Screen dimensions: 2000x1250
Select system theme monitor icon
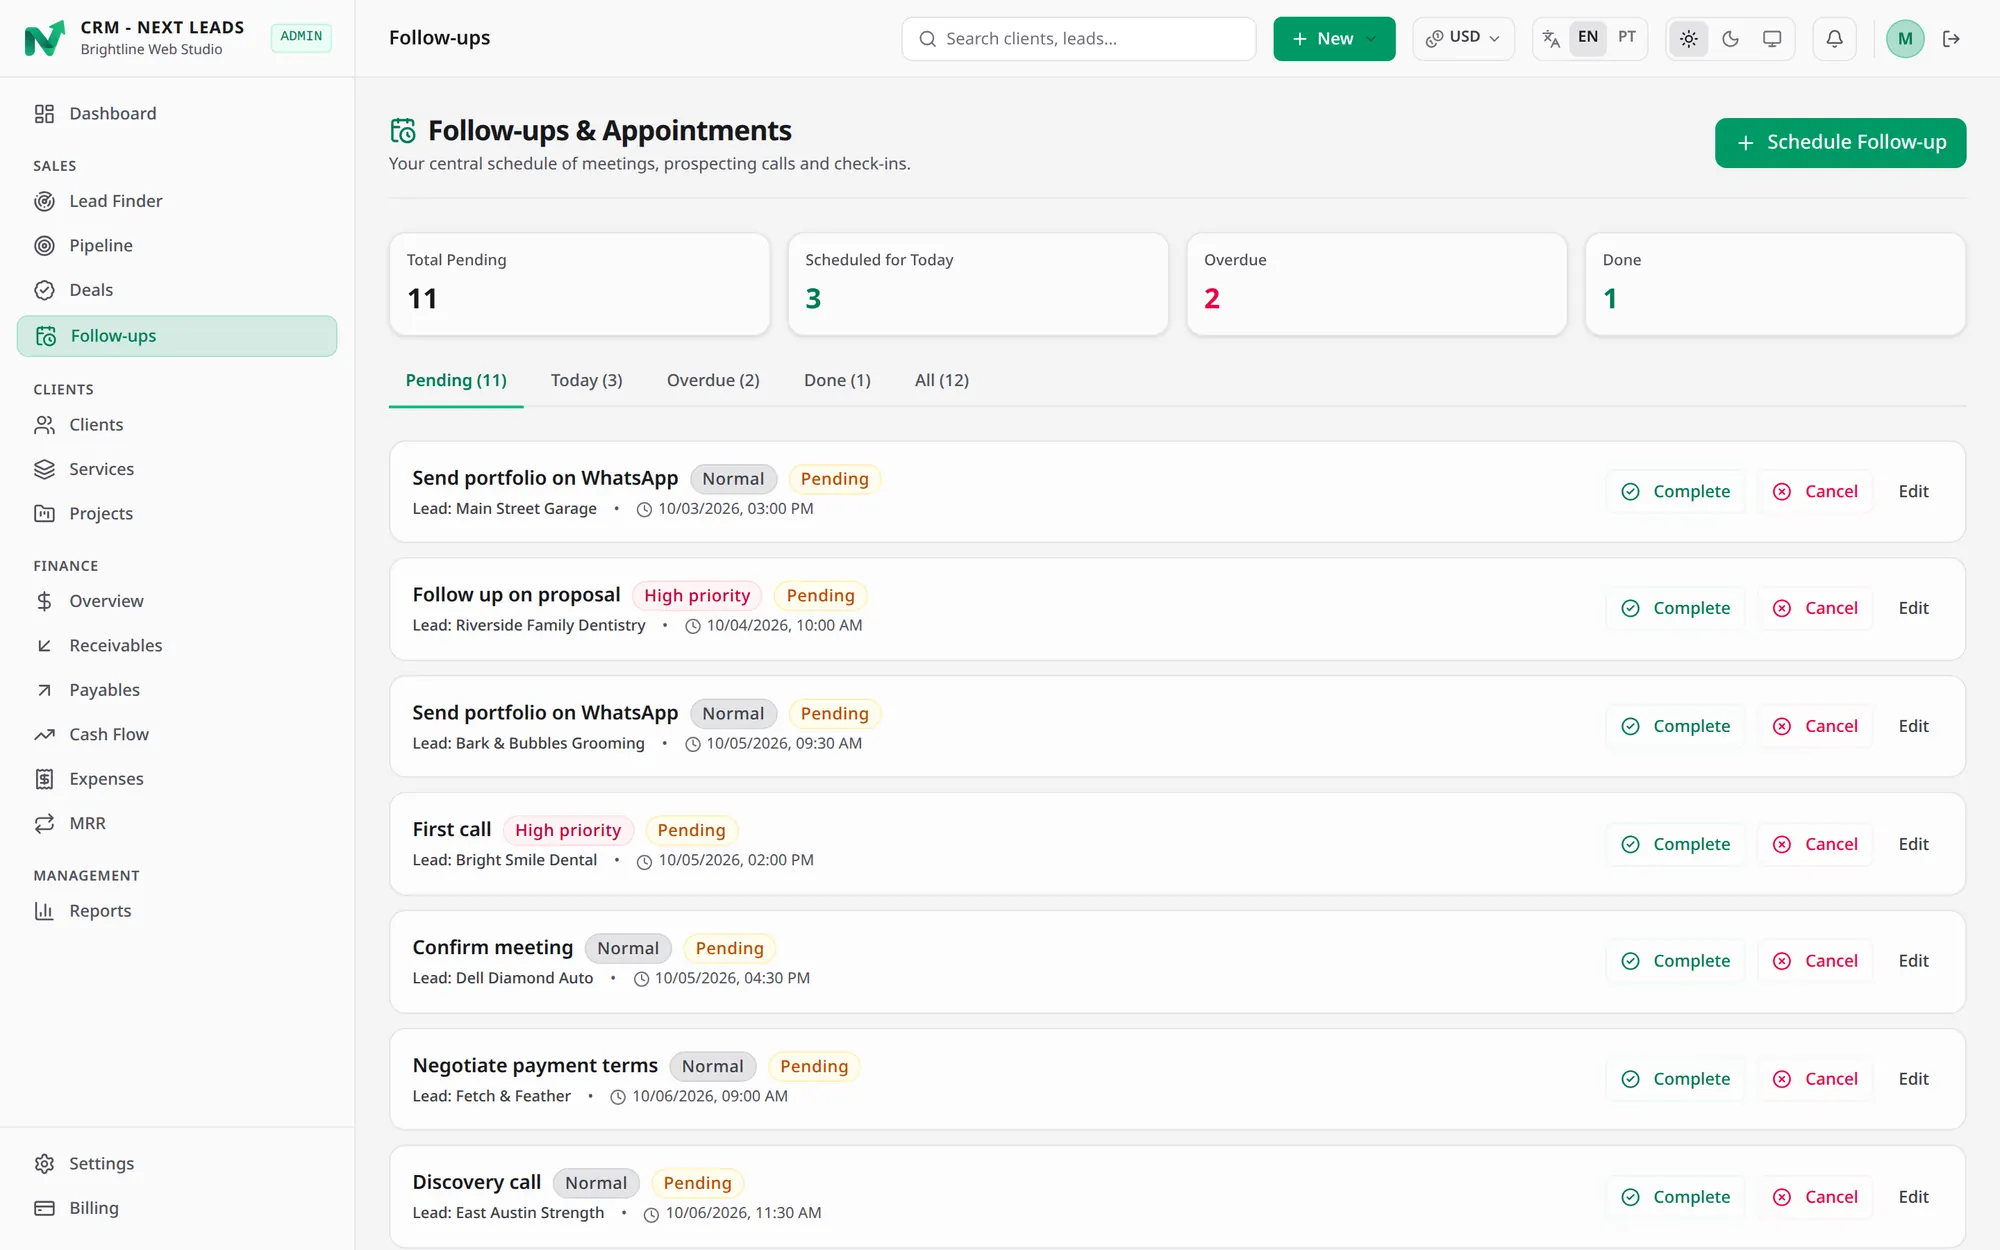1771,38
